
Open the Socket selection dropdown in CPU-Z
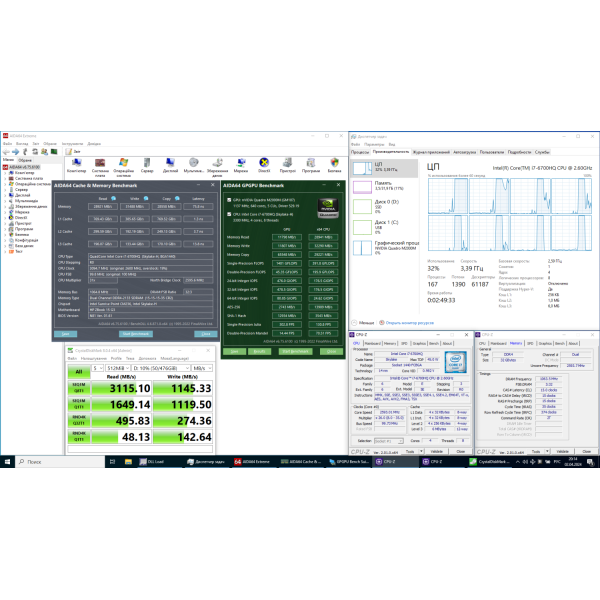tap(389, 441)
